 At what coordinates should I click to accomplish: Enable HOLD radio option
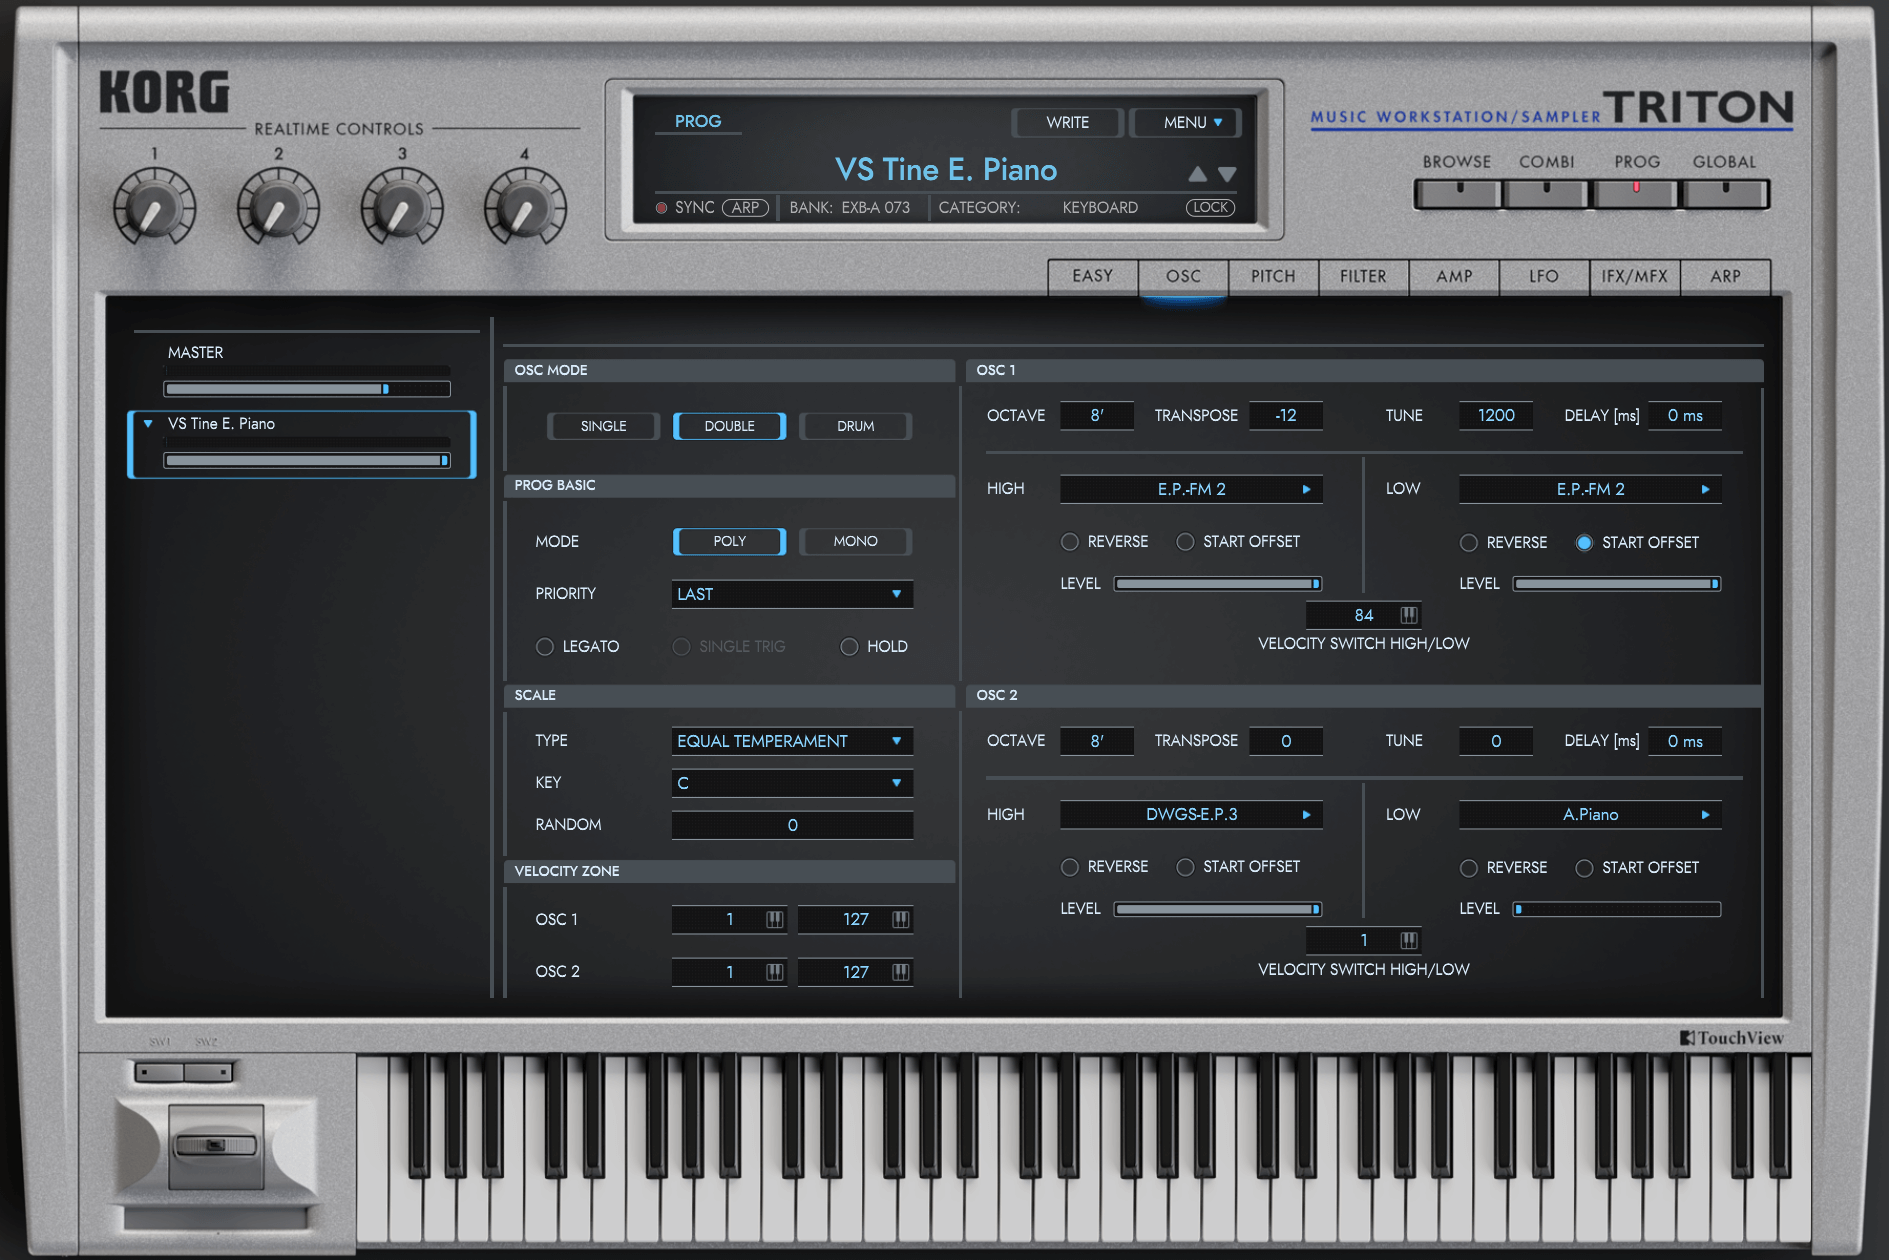[849, 647]
